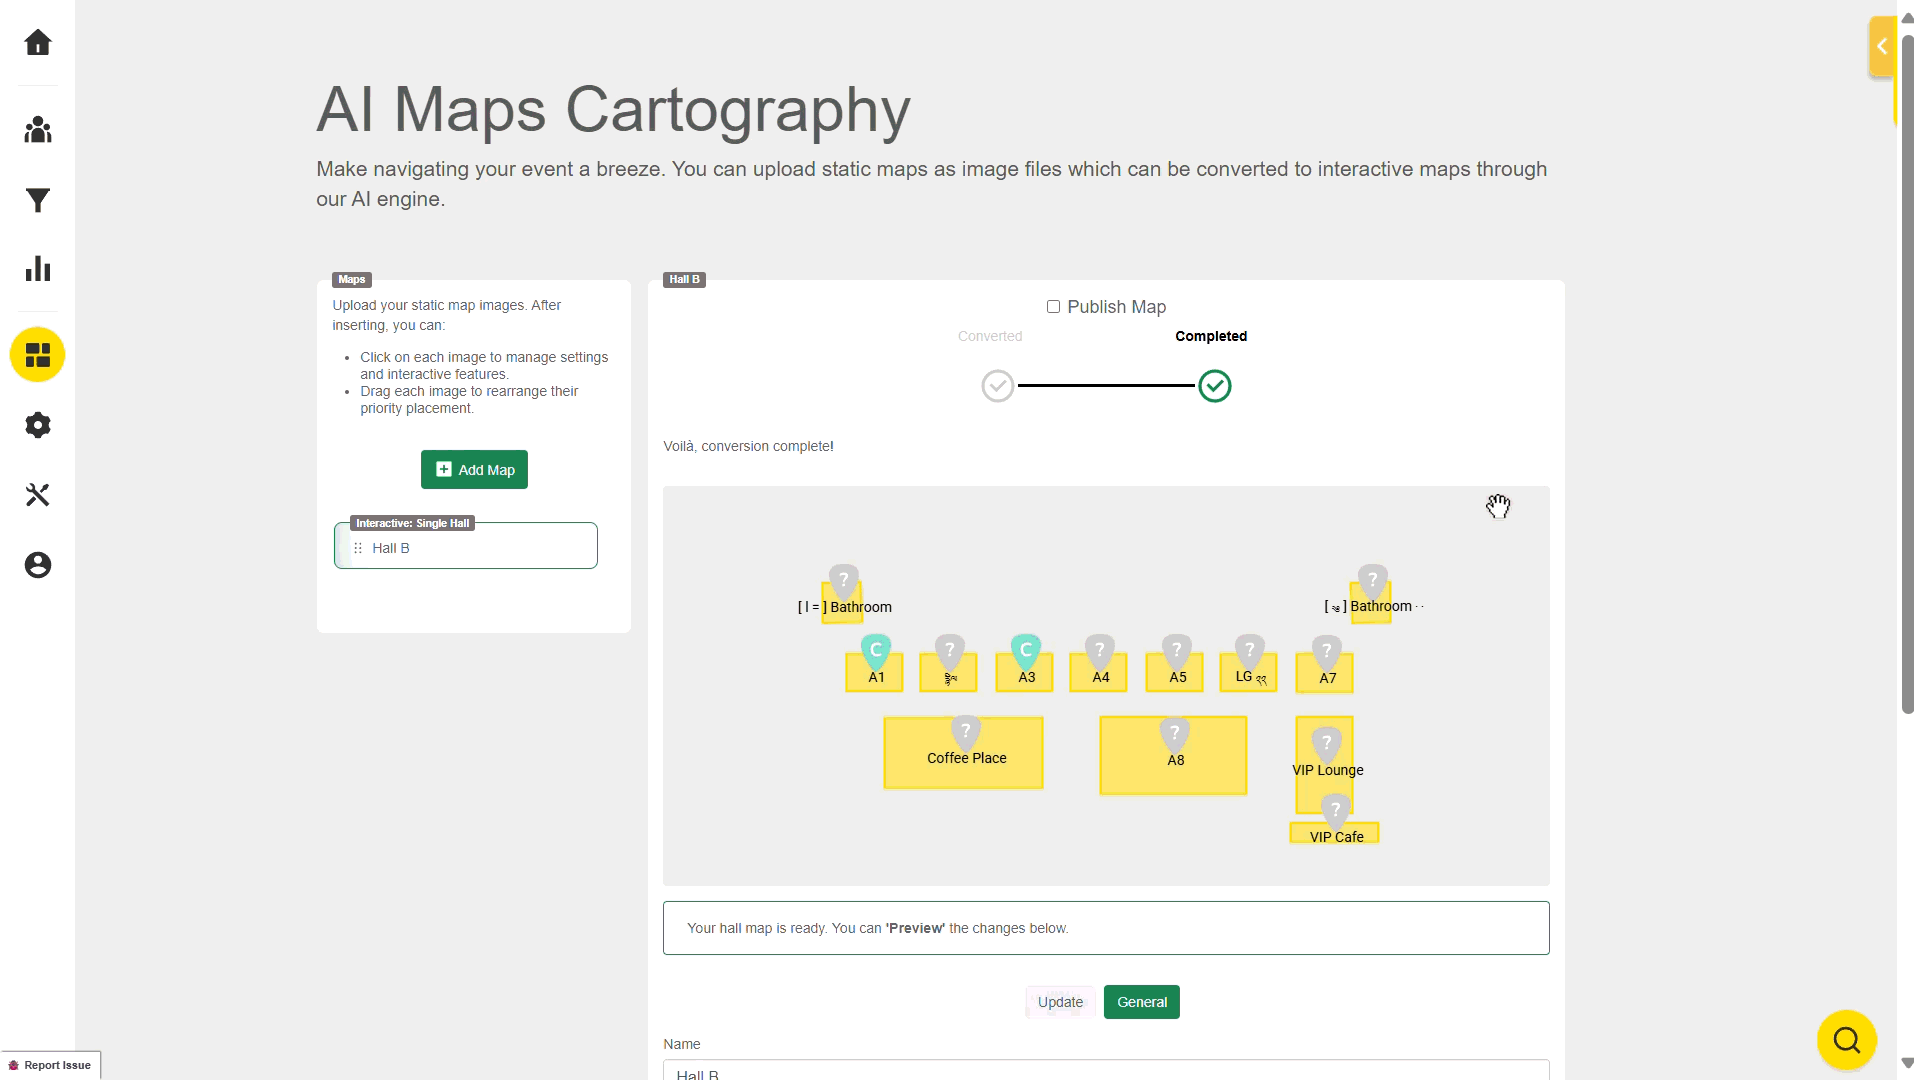
Task: Open the bar chart analytics icon
Action: pos(38,269)
